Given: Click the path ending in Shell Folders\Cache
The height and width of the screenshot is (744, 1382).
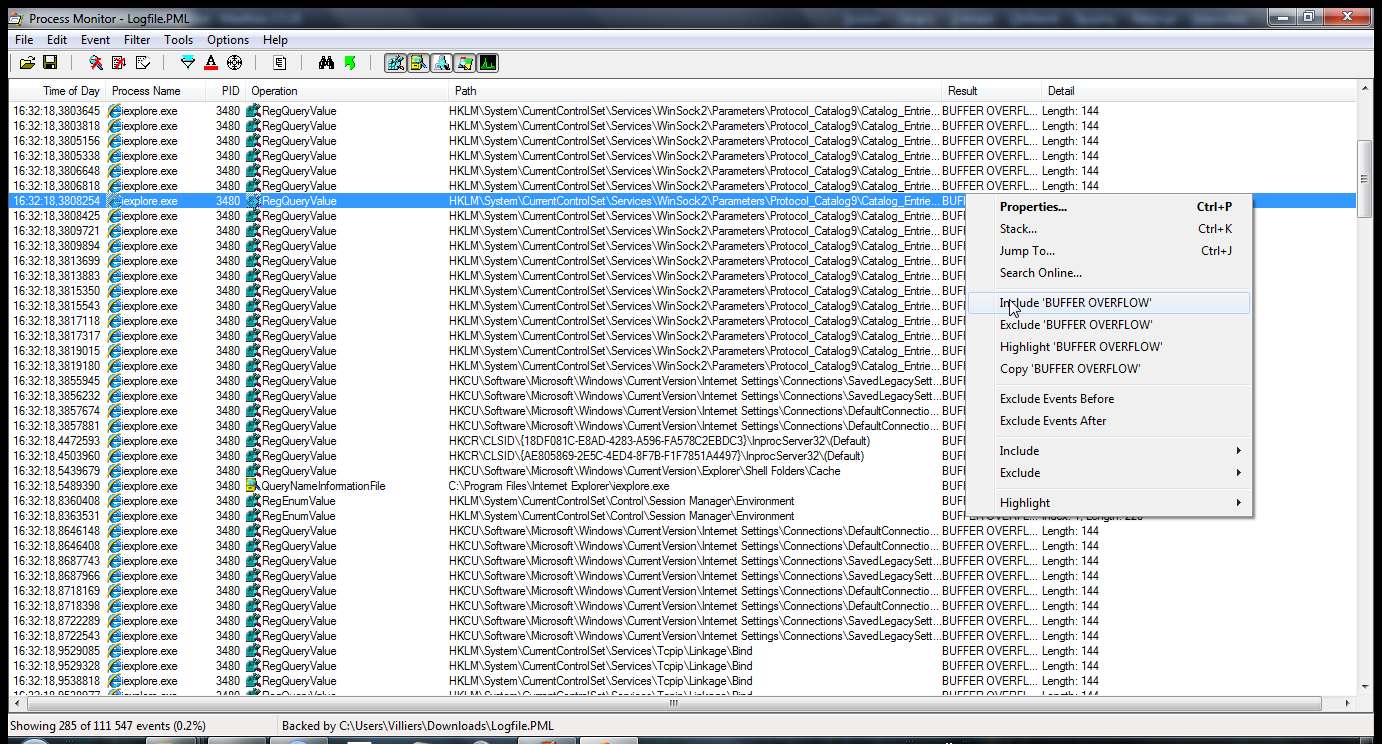Looking at the screenshot, I should [x=645, y=471].
